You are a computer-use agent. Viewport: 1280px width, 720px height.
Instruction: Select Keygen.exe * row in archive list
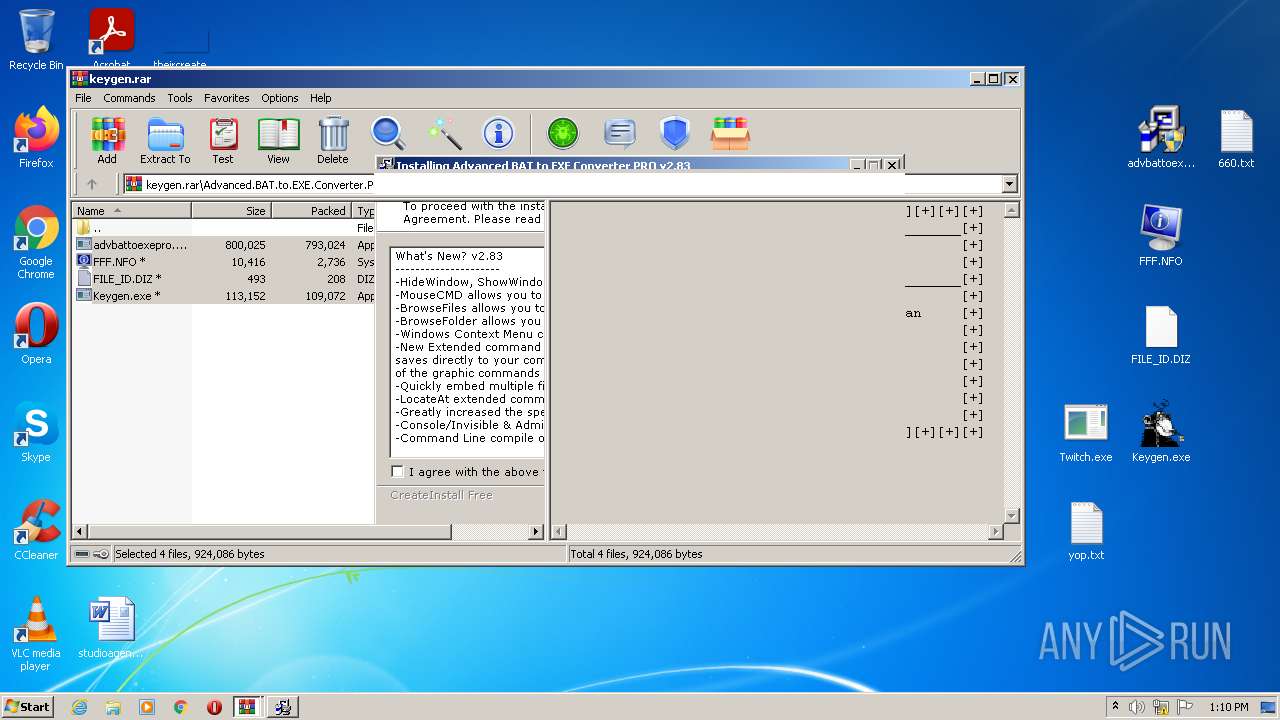[224, 296]
